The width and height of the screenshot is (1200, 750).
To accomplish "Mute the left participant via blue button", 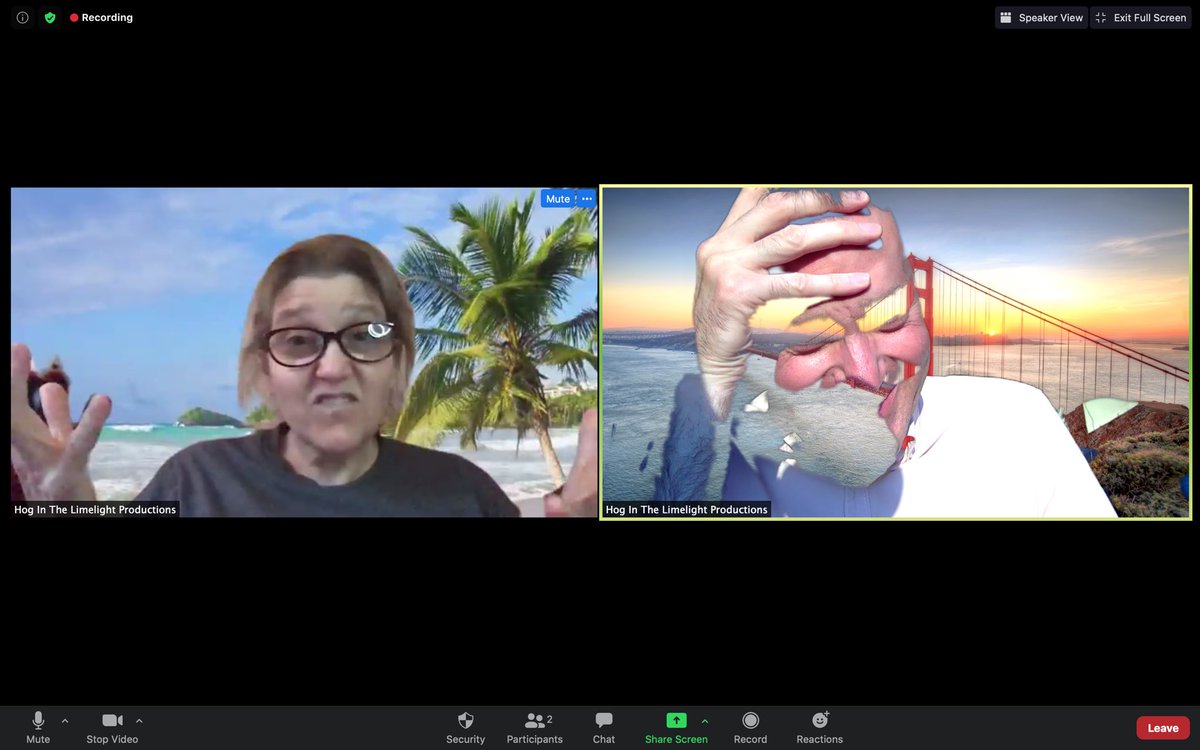I will (558, 199).
